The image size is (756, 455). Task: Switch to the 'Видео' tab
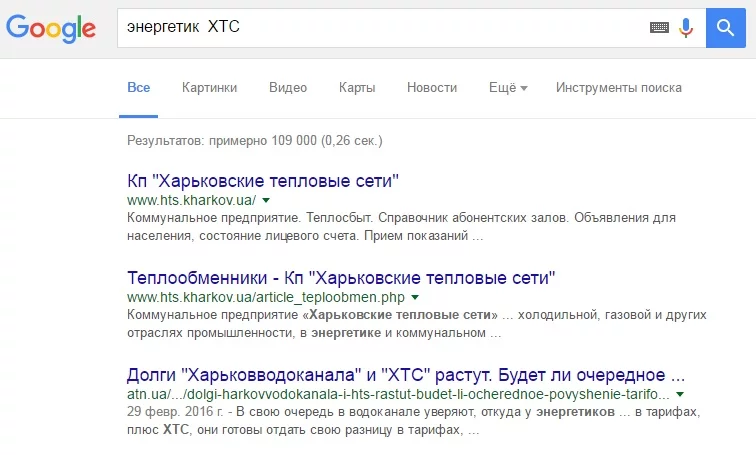coord(288,88)
